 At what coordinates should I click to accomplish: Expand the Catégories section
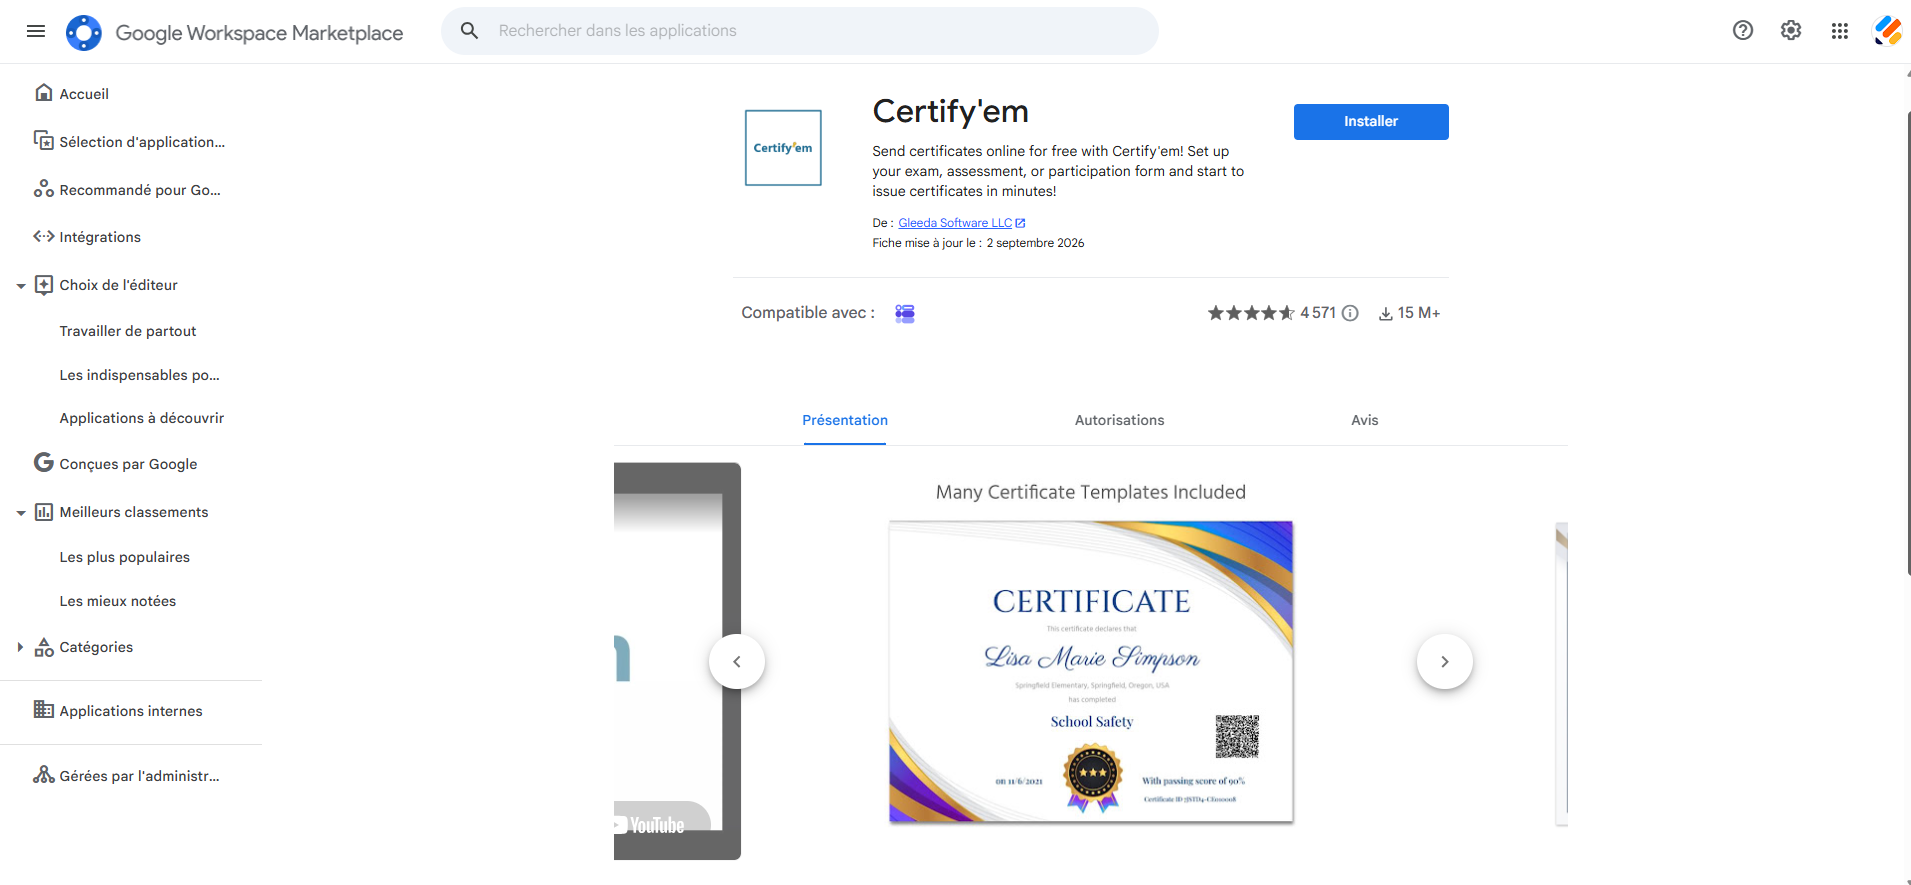tap(20, 647)
